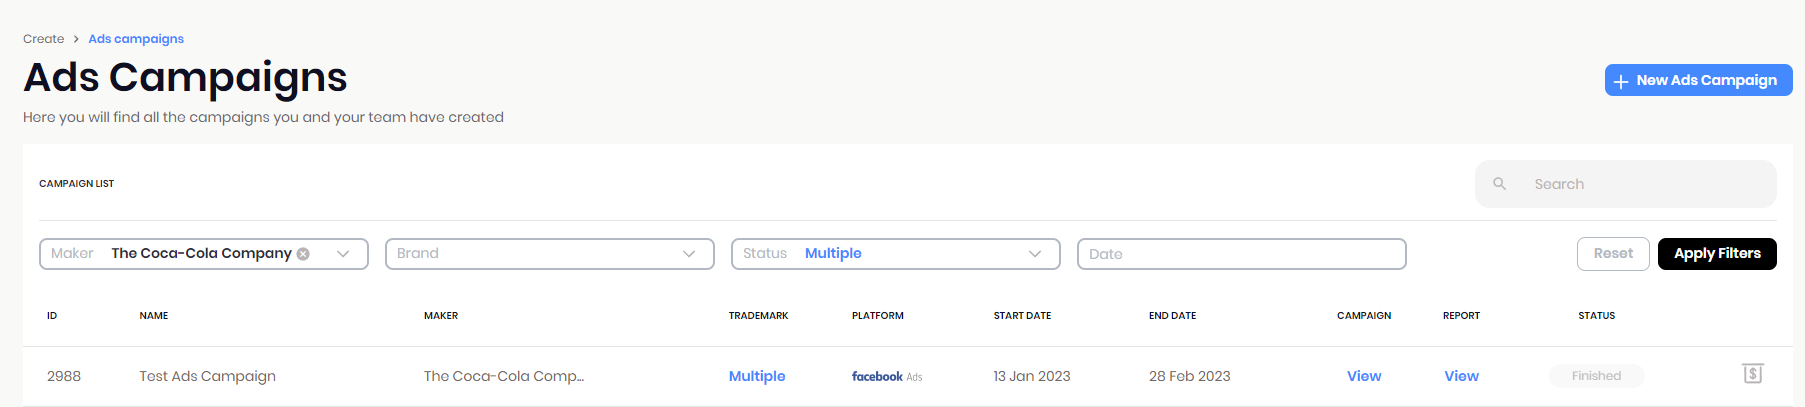The height and width of the screenshot is (407, 1805).
Task: Click the Multiple trademark link
Action: click(756, 376)
